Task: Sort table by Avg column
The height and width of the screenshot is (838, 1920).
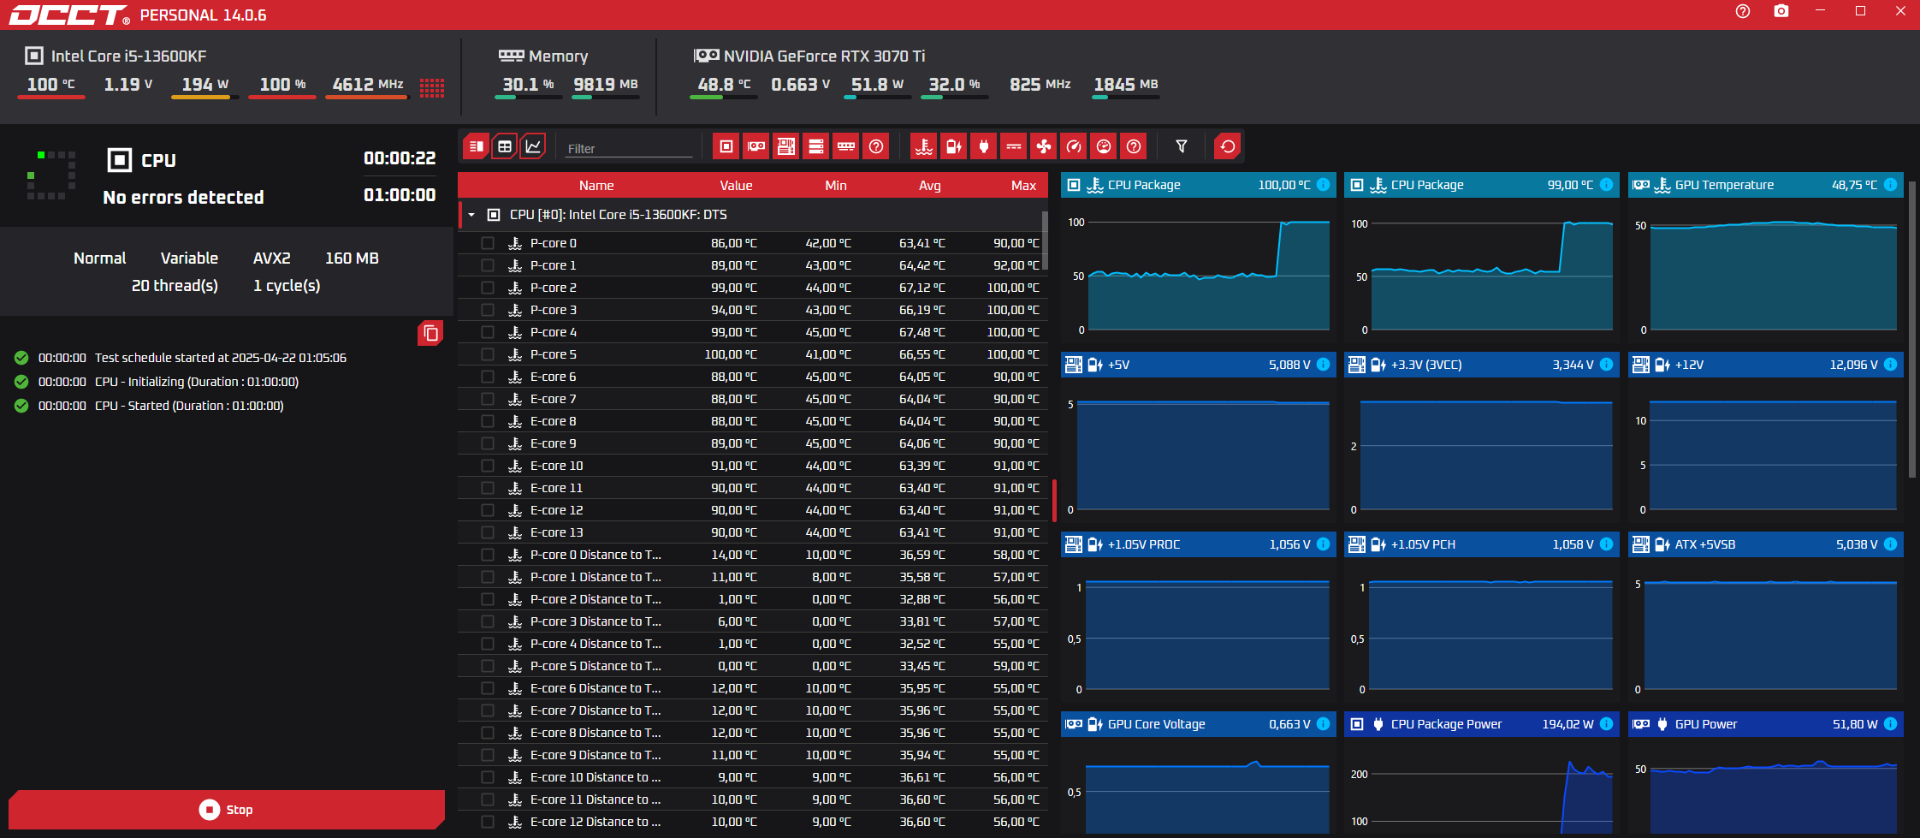Action: pos(930,186)
